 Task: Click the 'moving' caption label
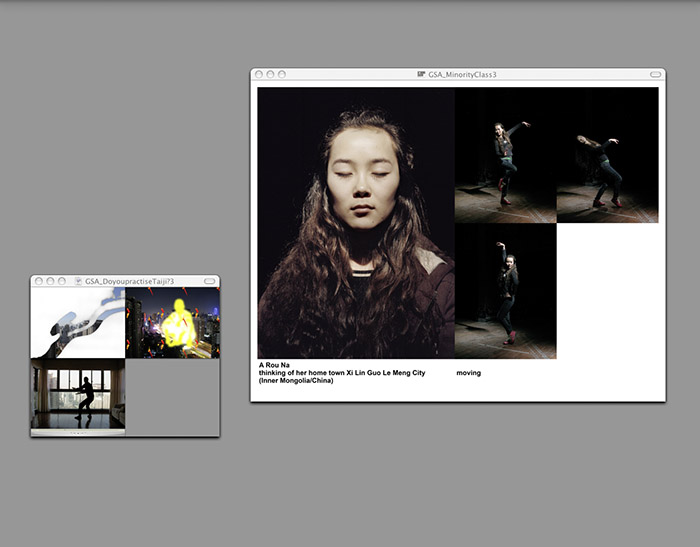click(468, 373)
